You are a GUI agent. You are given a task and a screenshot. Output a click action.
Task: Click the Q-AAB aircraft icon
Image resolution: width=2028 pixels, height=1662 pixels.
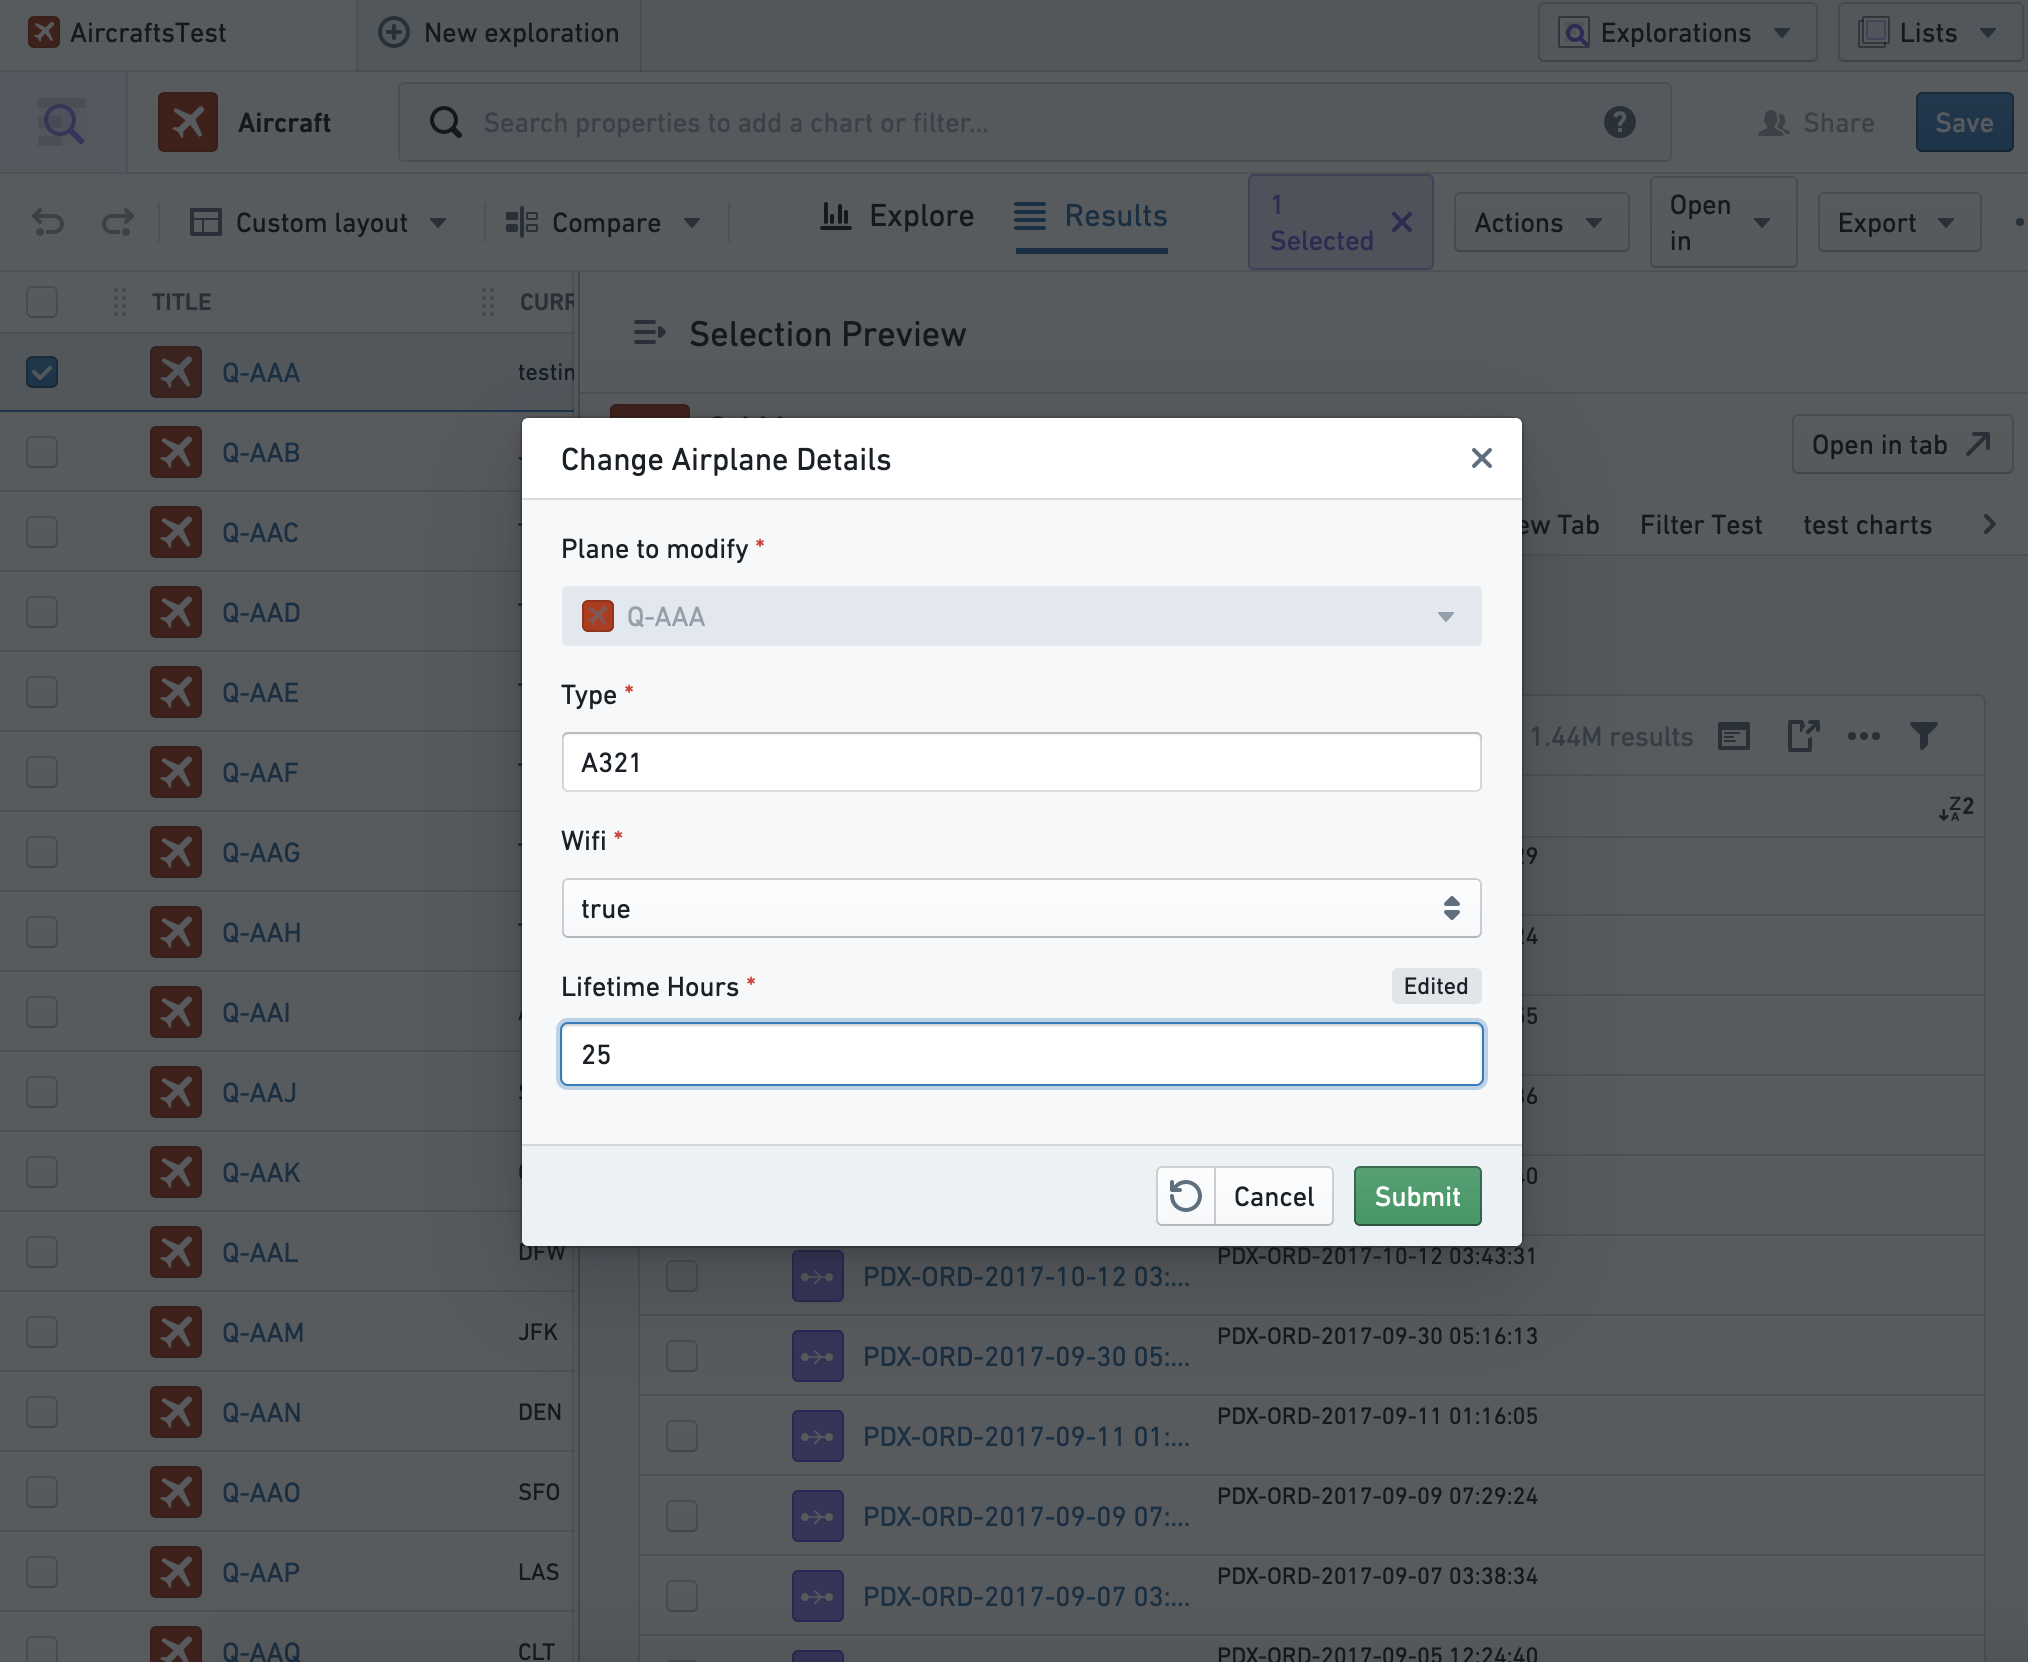pos(176,452)
